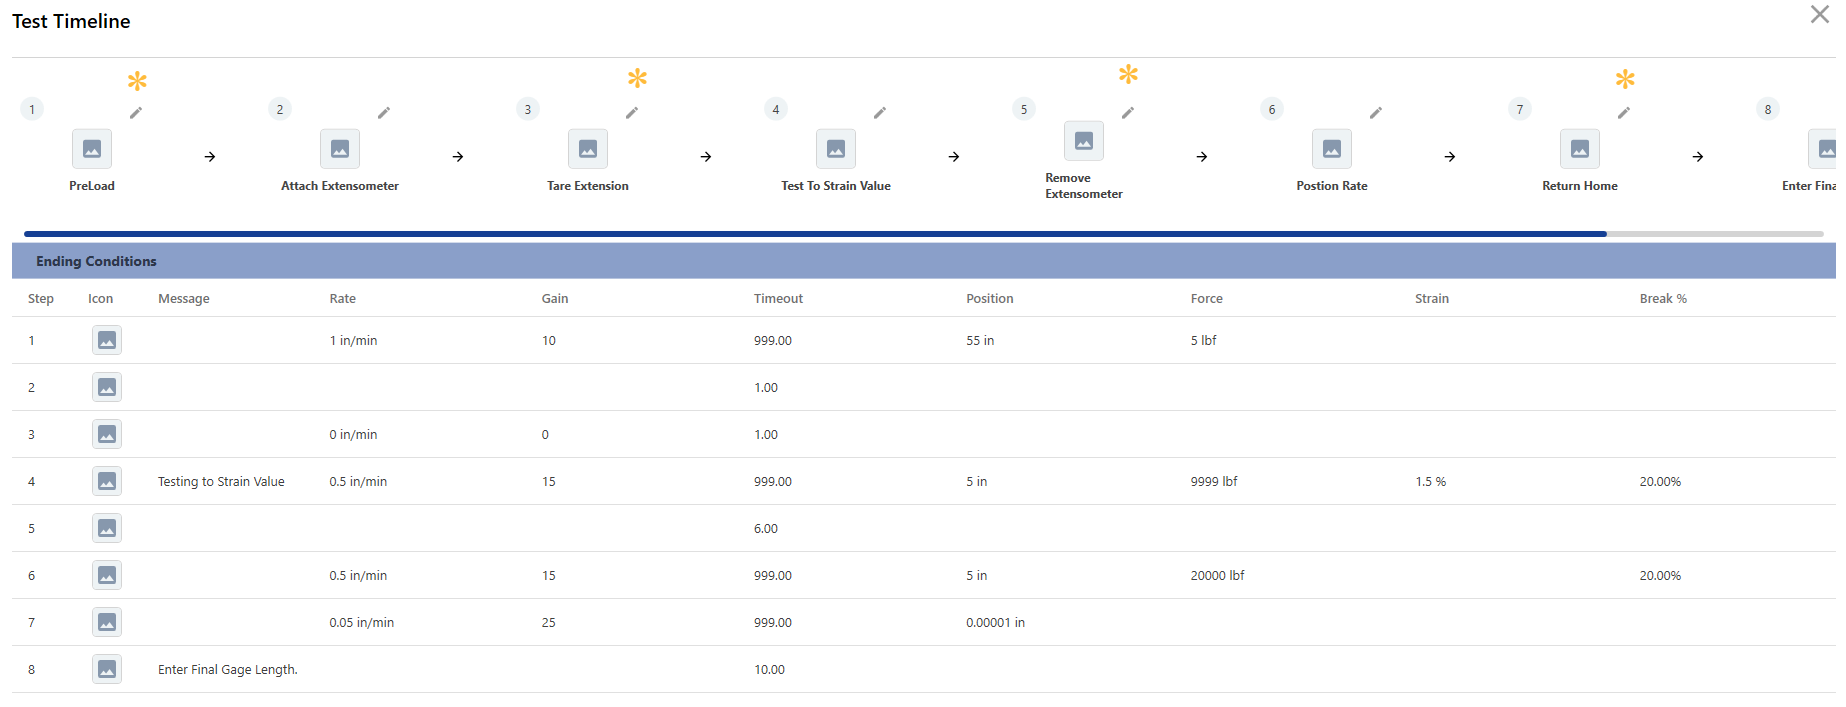The image size is (1846, 707).
Task: Click the row 3 icon in Ending Conditions
Action: tap(107, 434)
